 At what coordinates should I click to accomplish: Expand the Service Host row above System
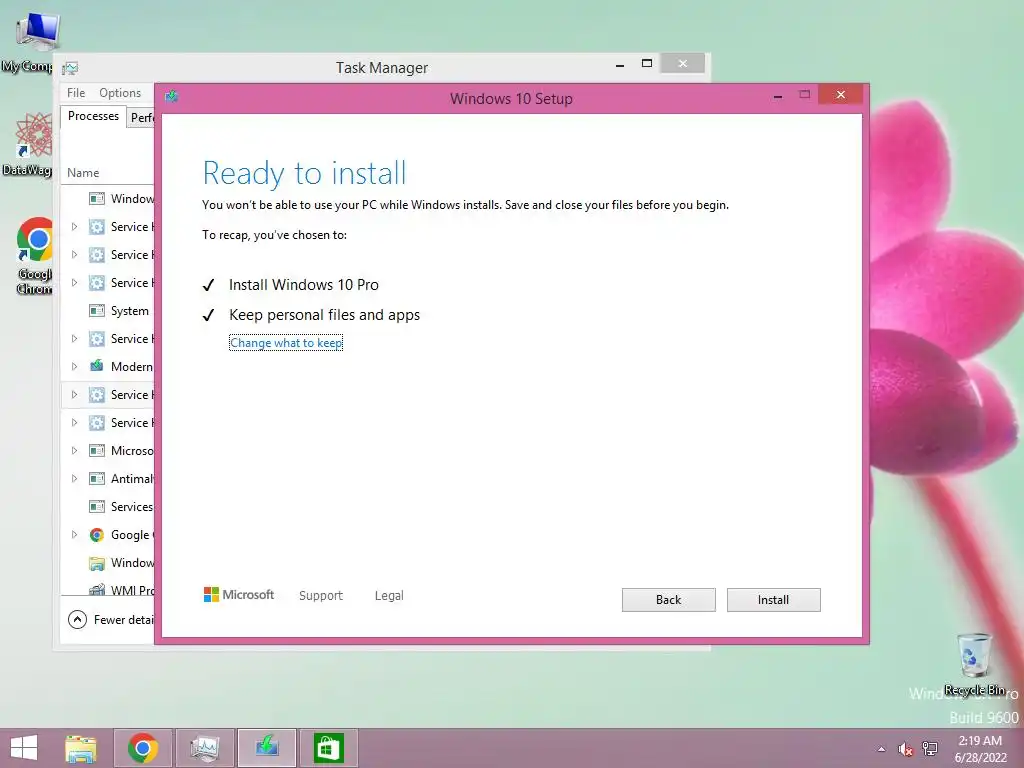coord(74,283)
